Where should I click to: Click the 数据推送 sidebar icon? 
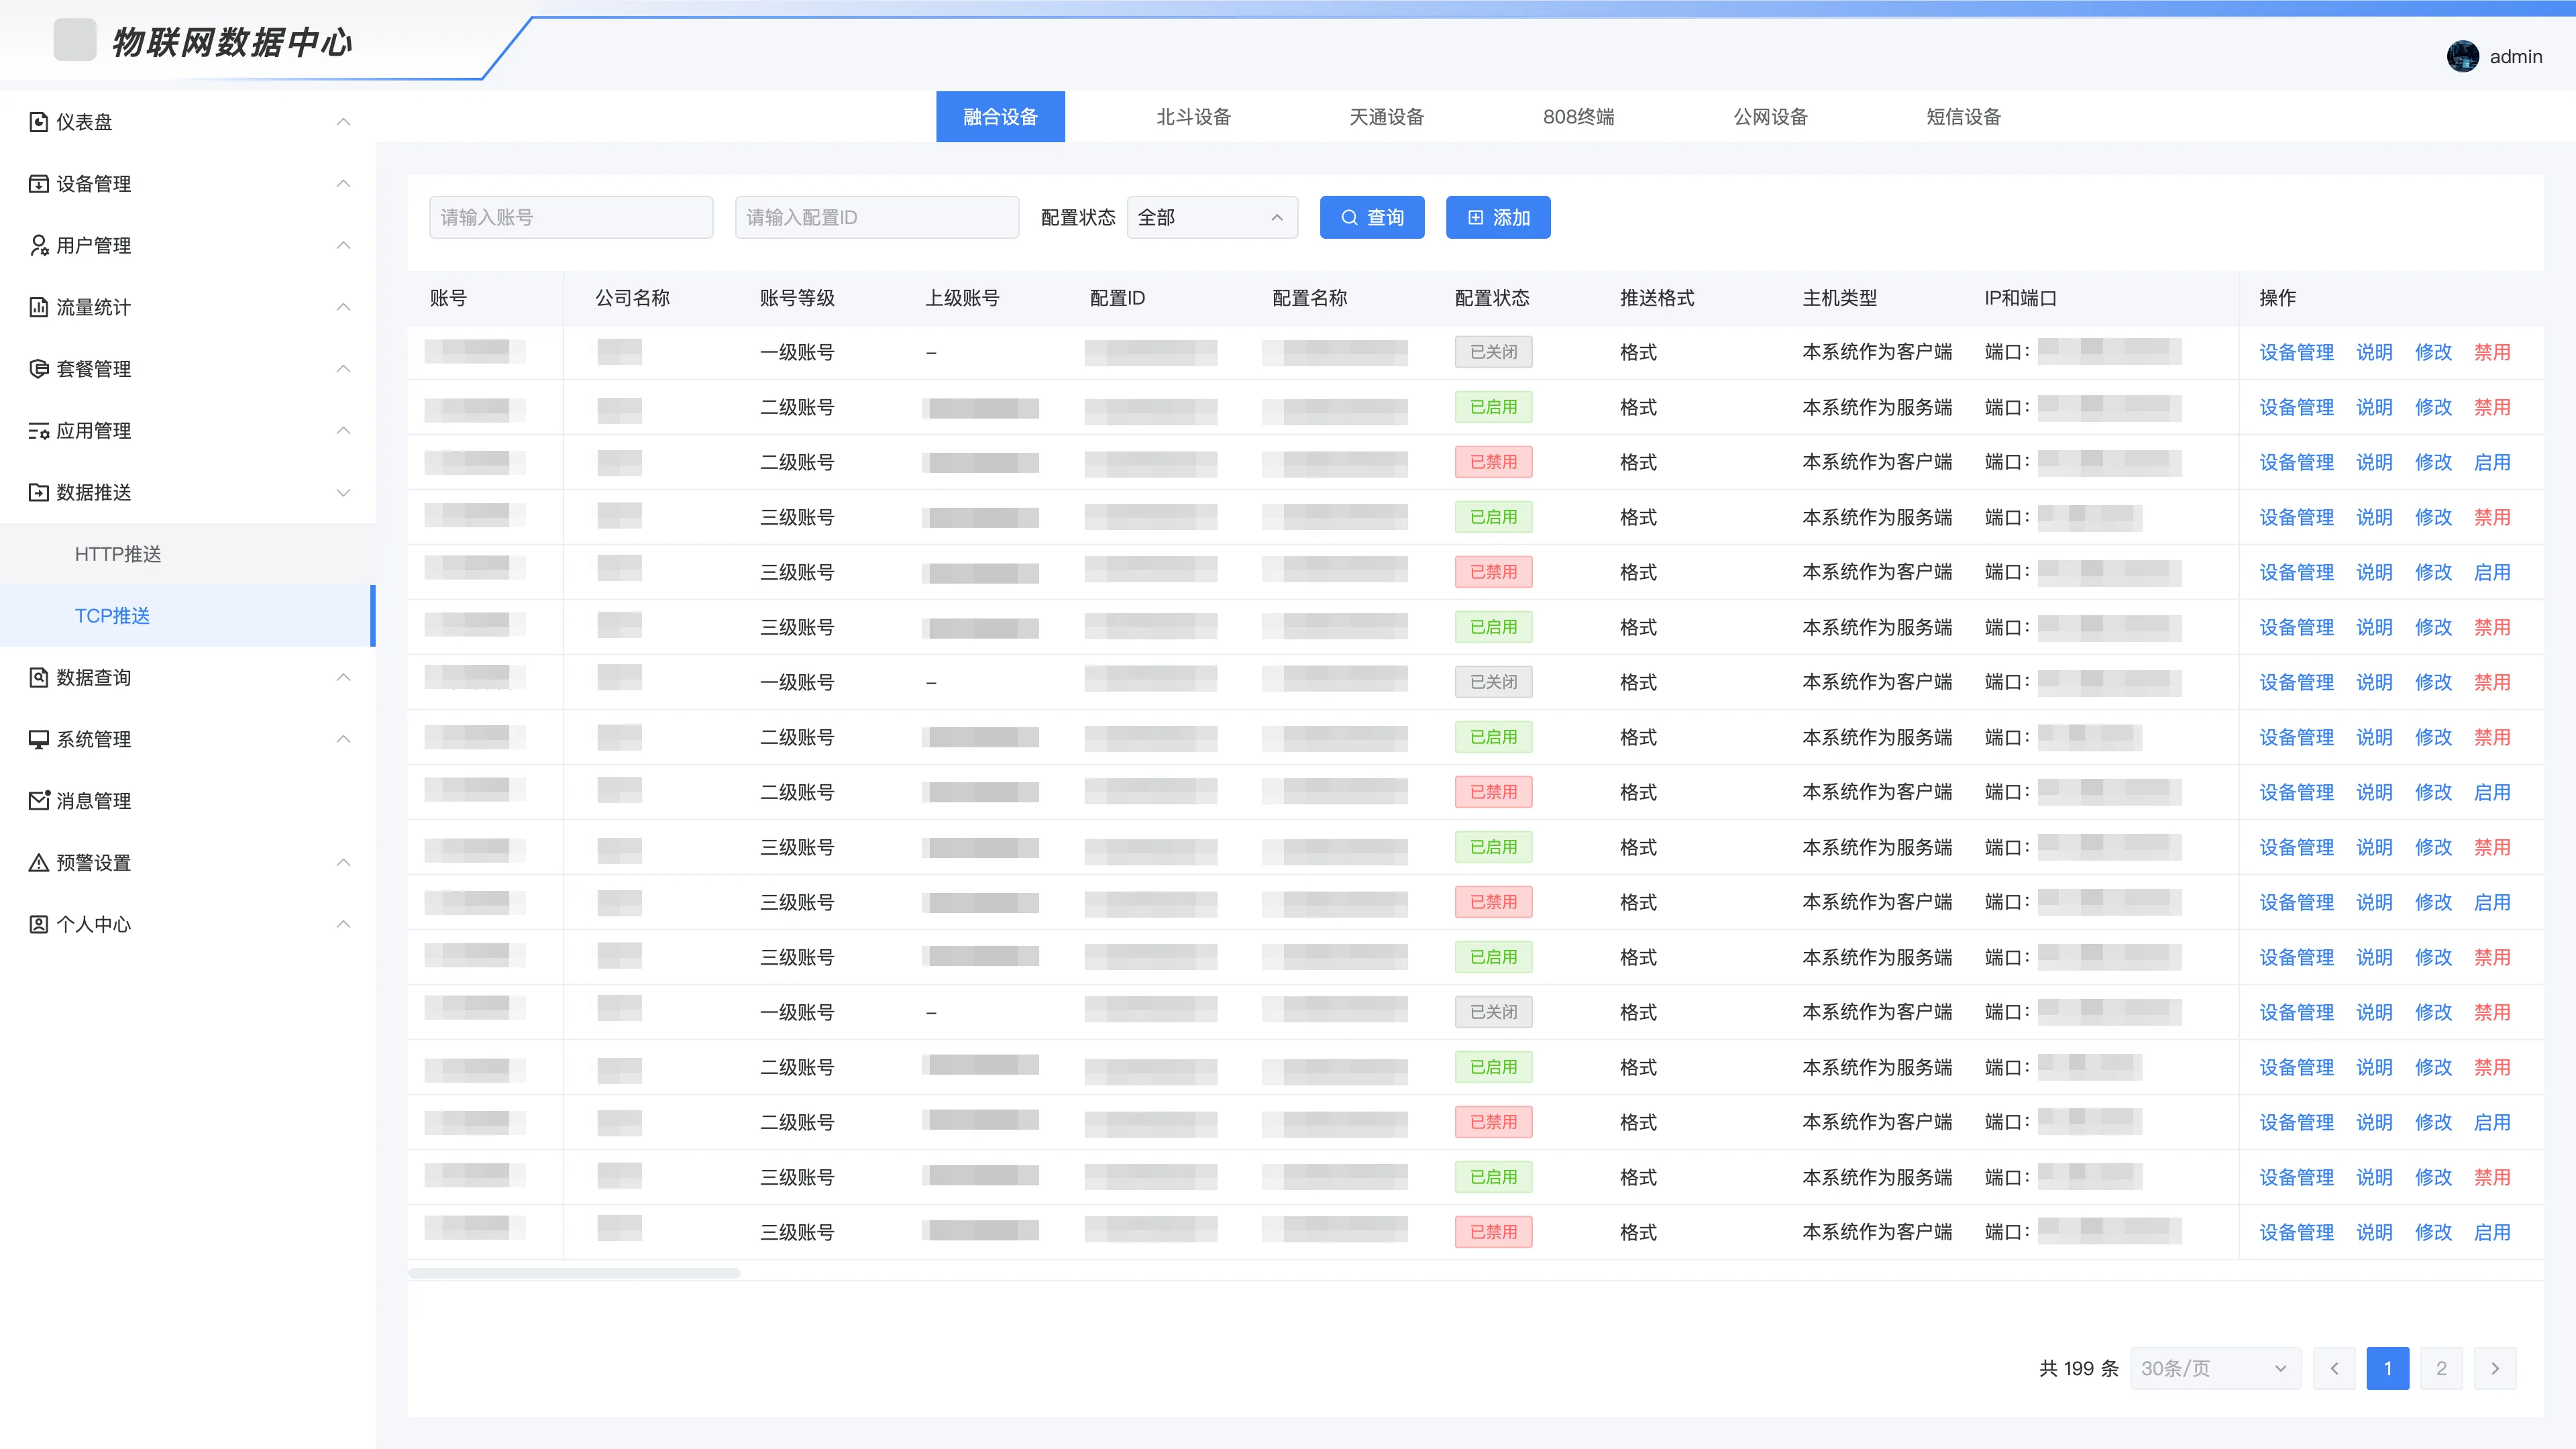coord(38,492)
